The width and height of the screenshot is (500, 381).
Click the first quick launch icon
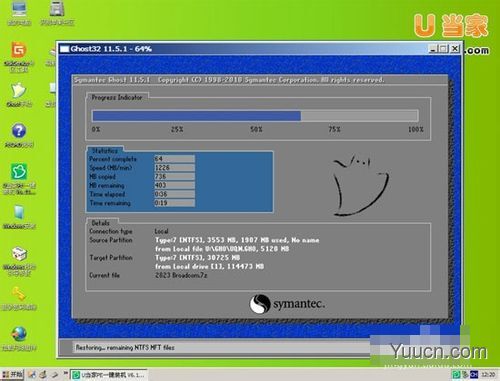pyautogui.click(x=32, y=375)
